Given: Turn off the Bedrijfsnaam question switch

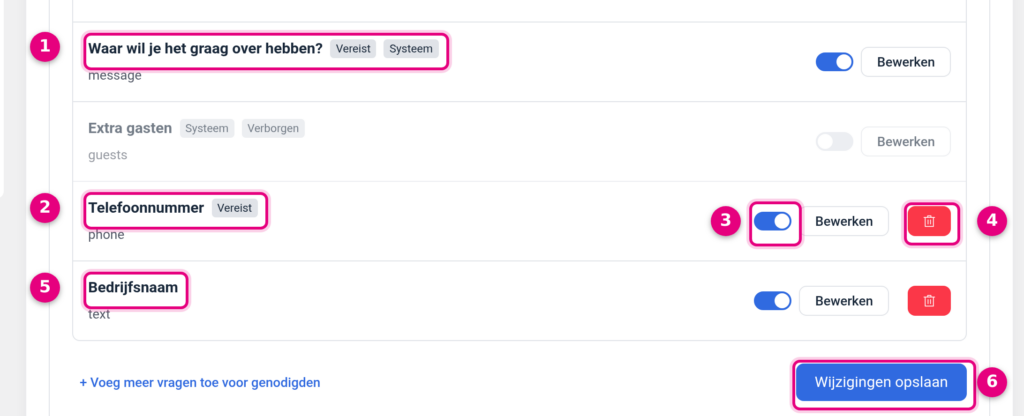Looking at the screenshot, I should (773, 301).
